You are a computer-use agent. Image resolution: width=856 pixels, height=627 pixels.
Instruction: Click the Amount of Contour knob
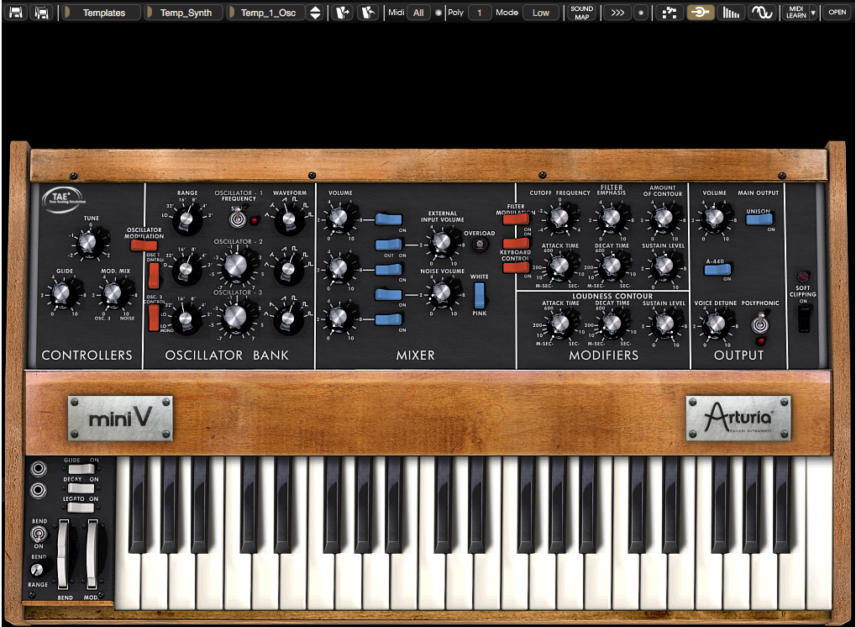(x=663, y=218)
